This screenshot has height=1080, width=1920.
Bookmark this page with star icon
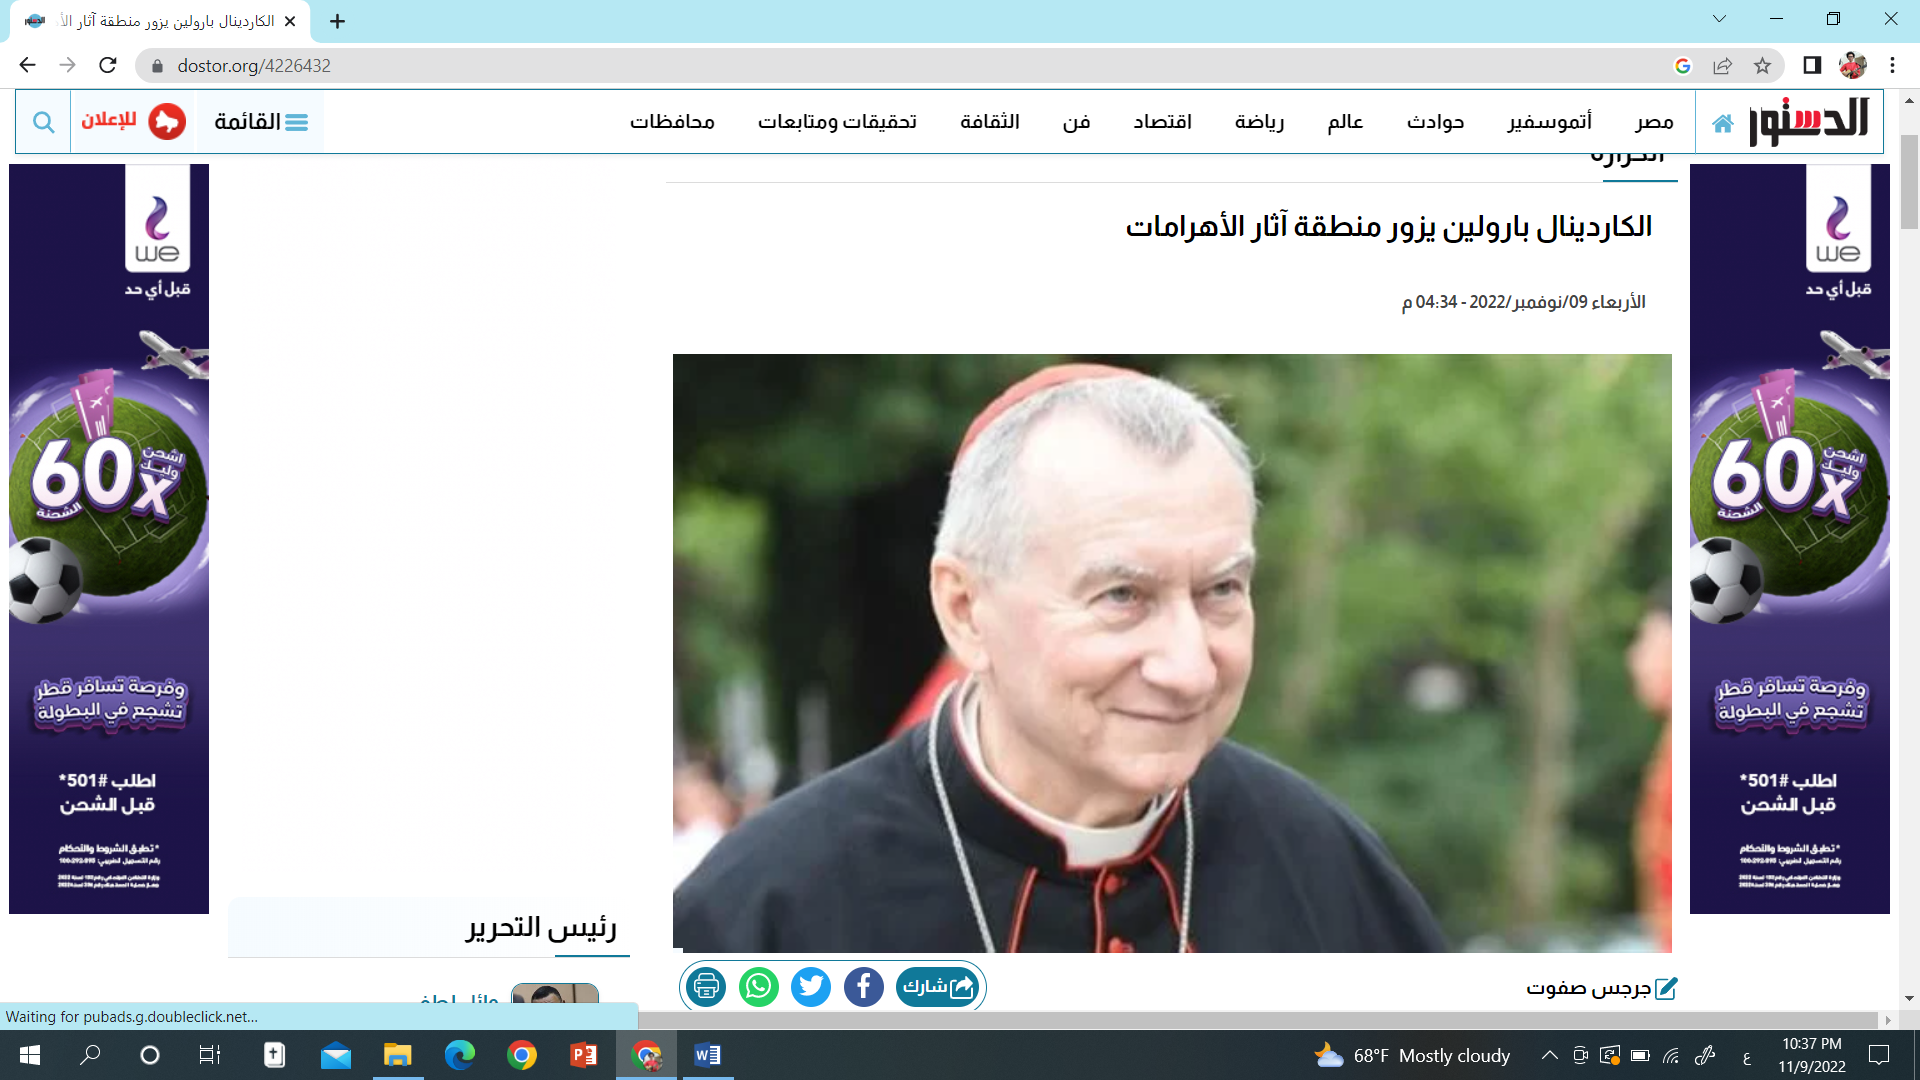[1762, 66]
